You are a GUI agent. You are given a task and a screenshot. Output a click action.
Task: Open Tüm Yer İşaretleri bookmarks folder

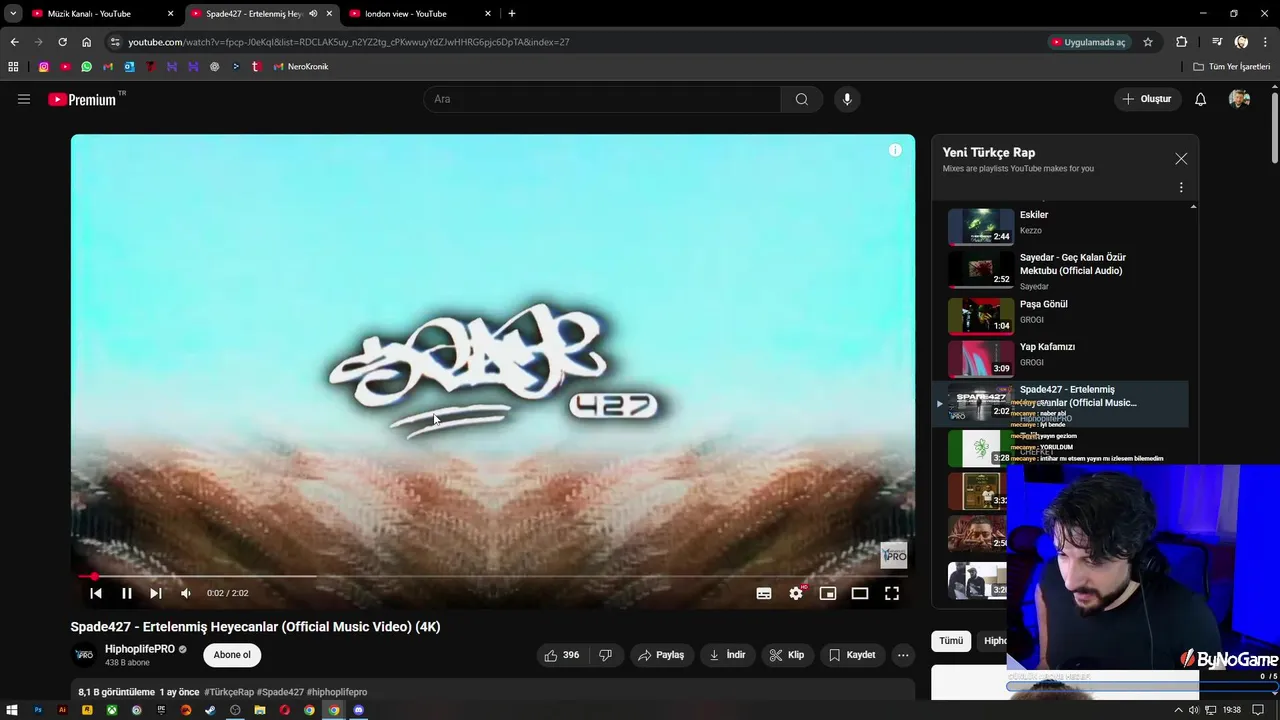click(x=1232, y=67)
